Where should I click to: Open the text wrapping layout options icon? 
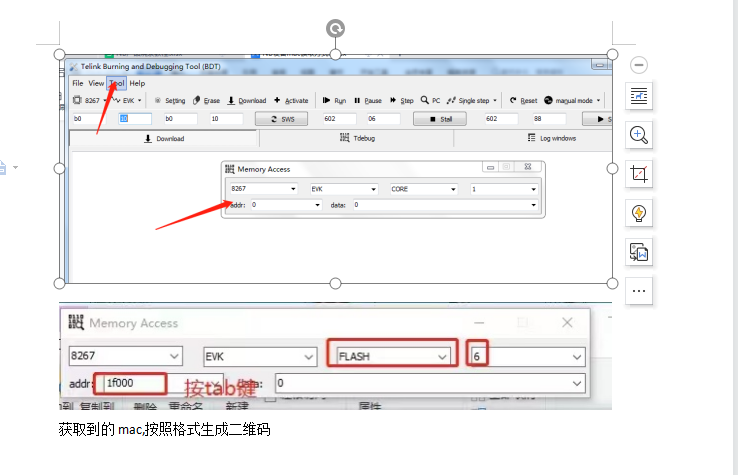[639, 97]
